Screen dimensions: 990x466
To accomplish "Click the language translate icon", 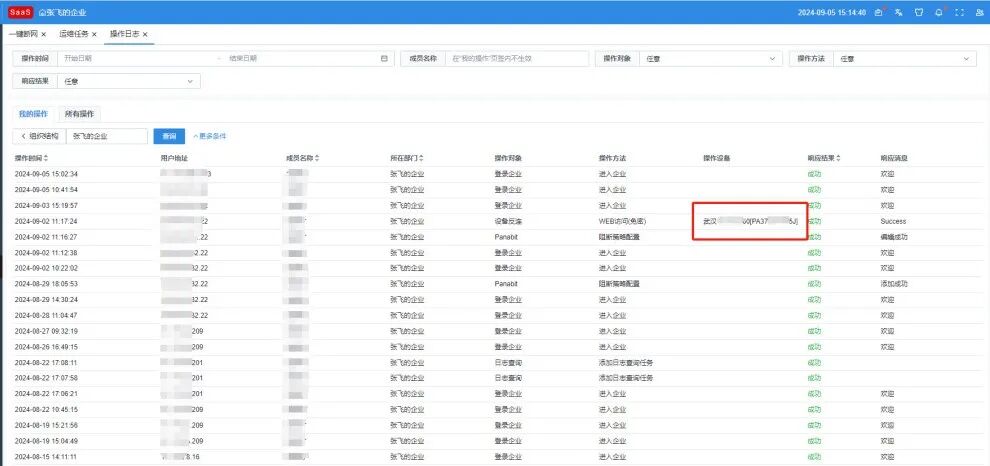I will point(898,13).
